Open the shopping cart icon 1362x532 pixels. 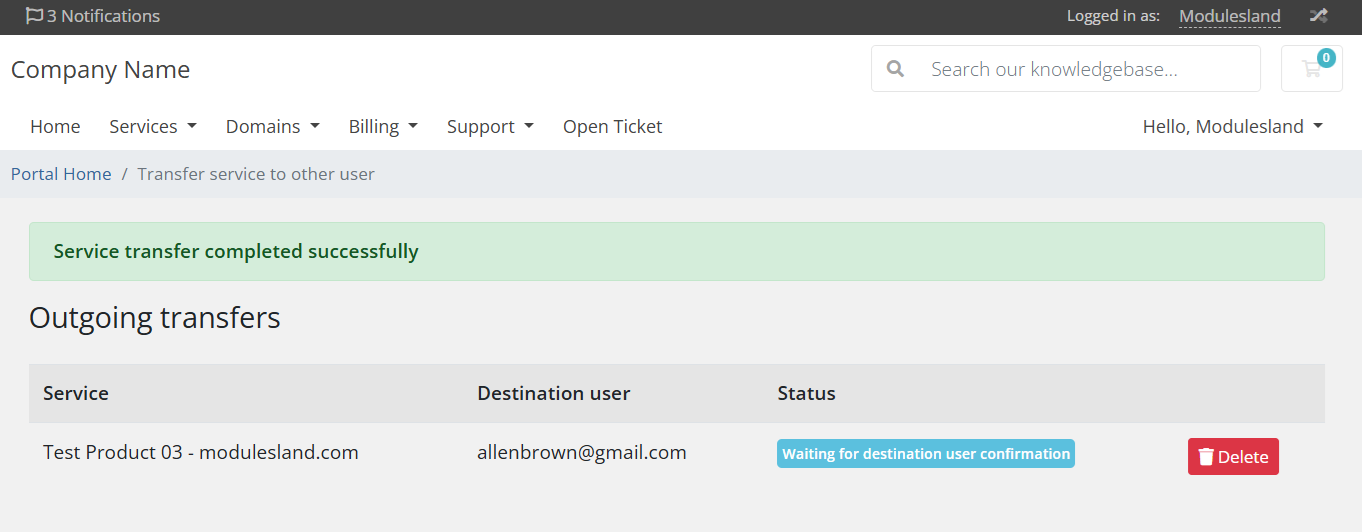(x=1310, y=70)
